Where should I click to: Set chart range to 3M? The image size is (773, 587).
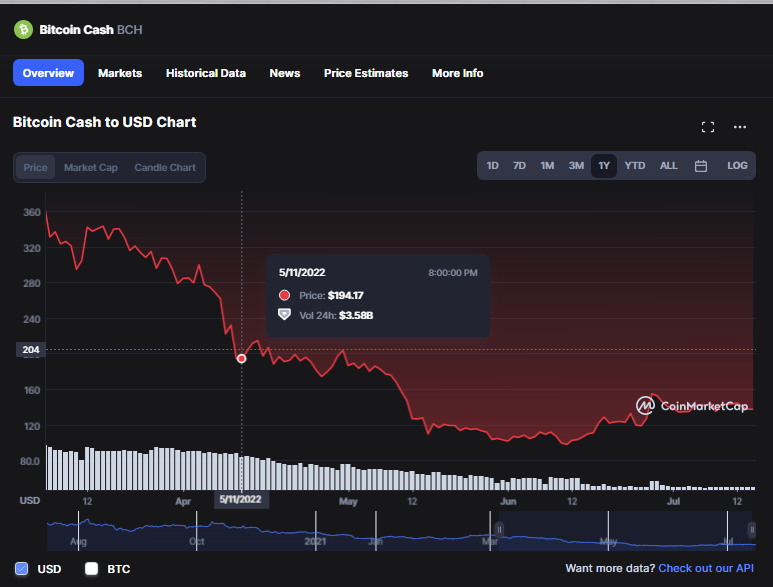pyautogui.click(x=576, y=166)
